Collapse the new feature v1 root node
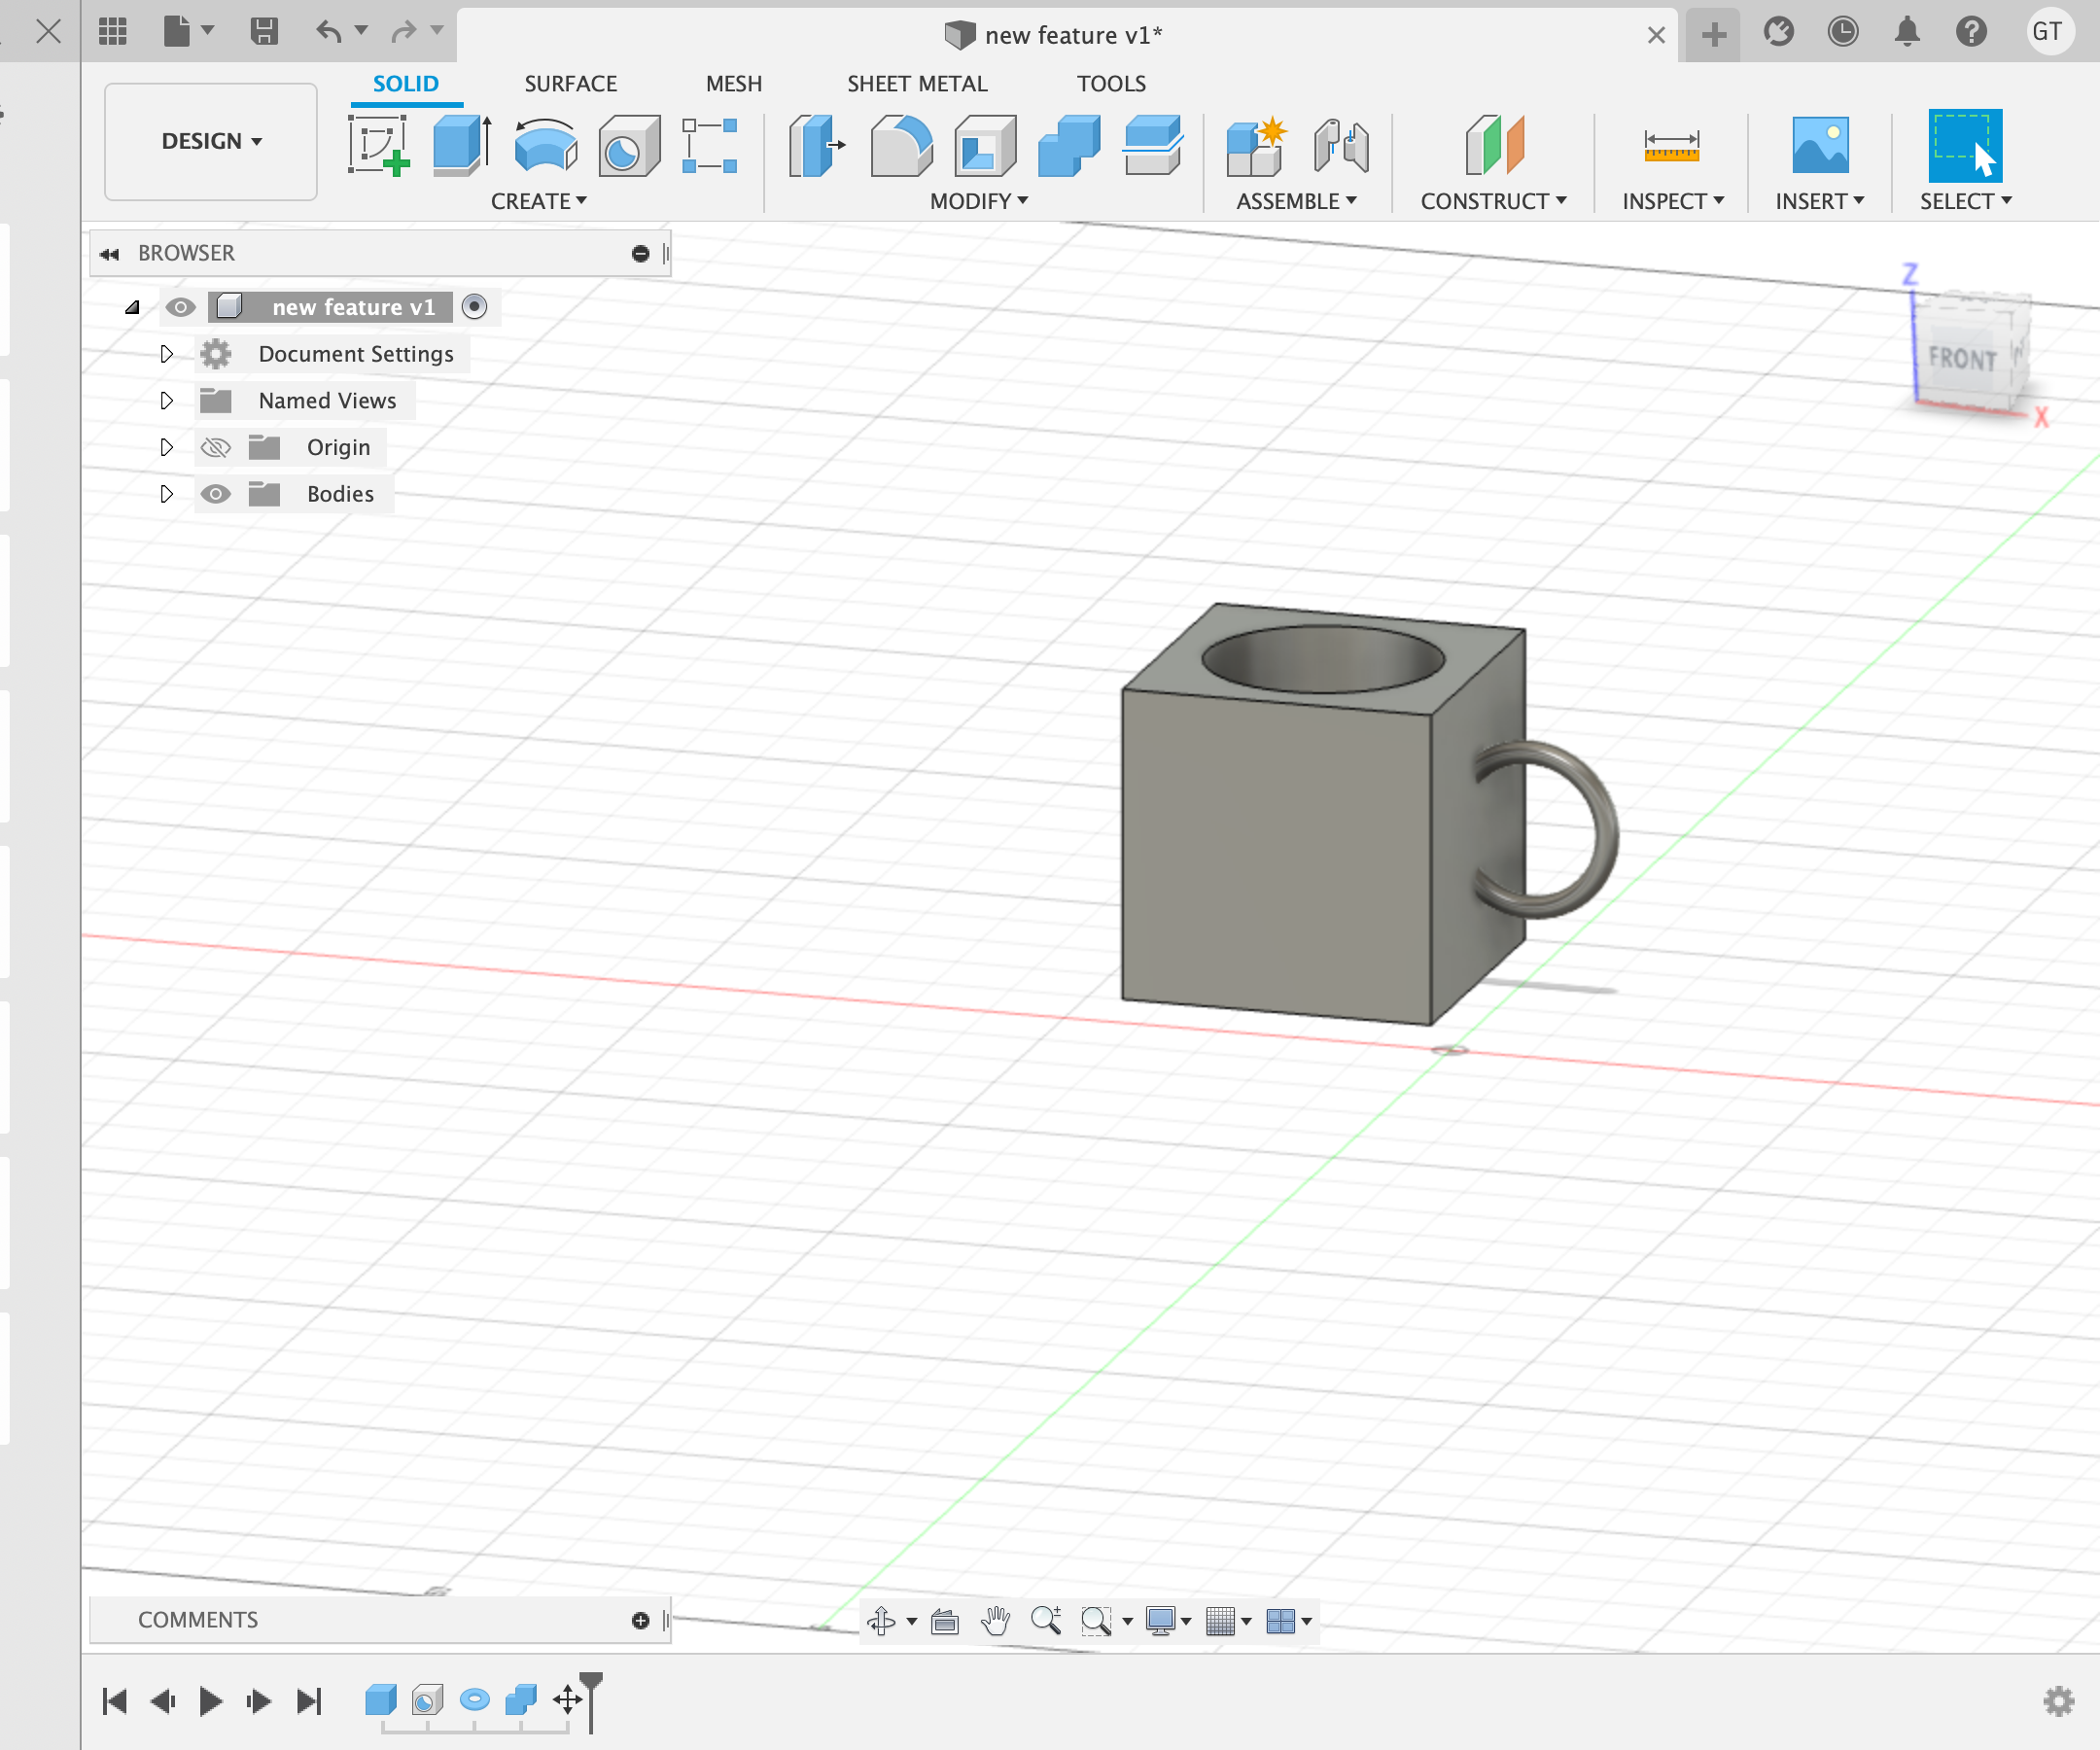 [132, 307]
